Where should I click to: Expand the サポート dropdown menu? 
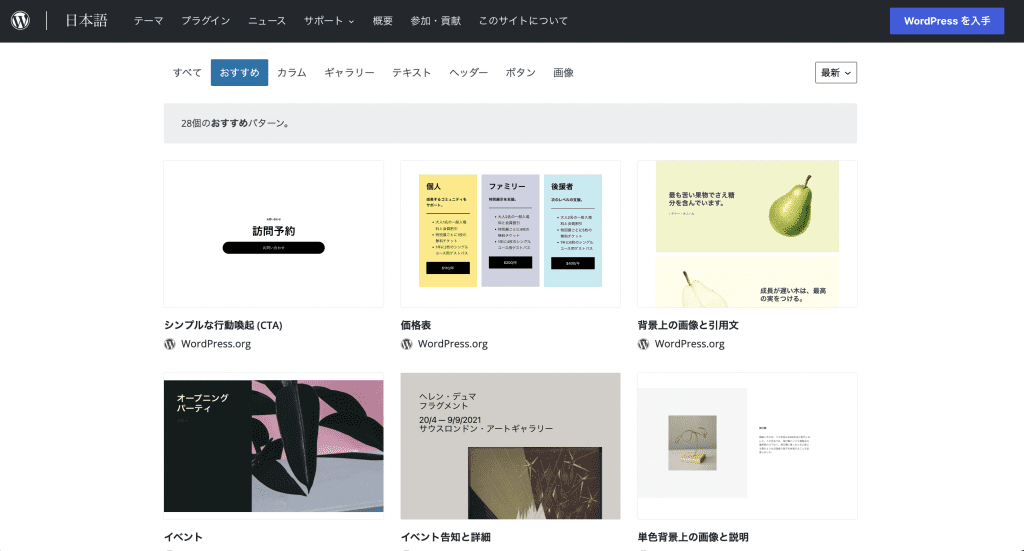pos(329,21)
